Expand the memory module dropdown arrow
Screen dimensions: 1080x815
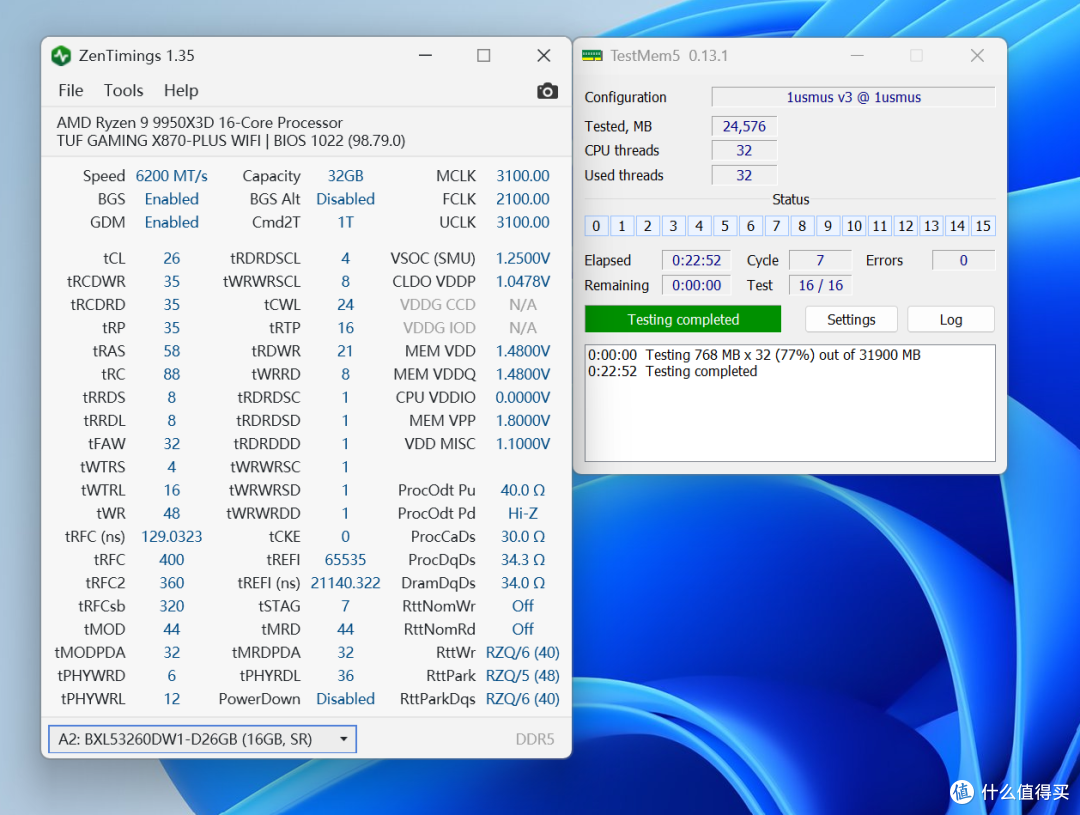click(x=343, y=739)
